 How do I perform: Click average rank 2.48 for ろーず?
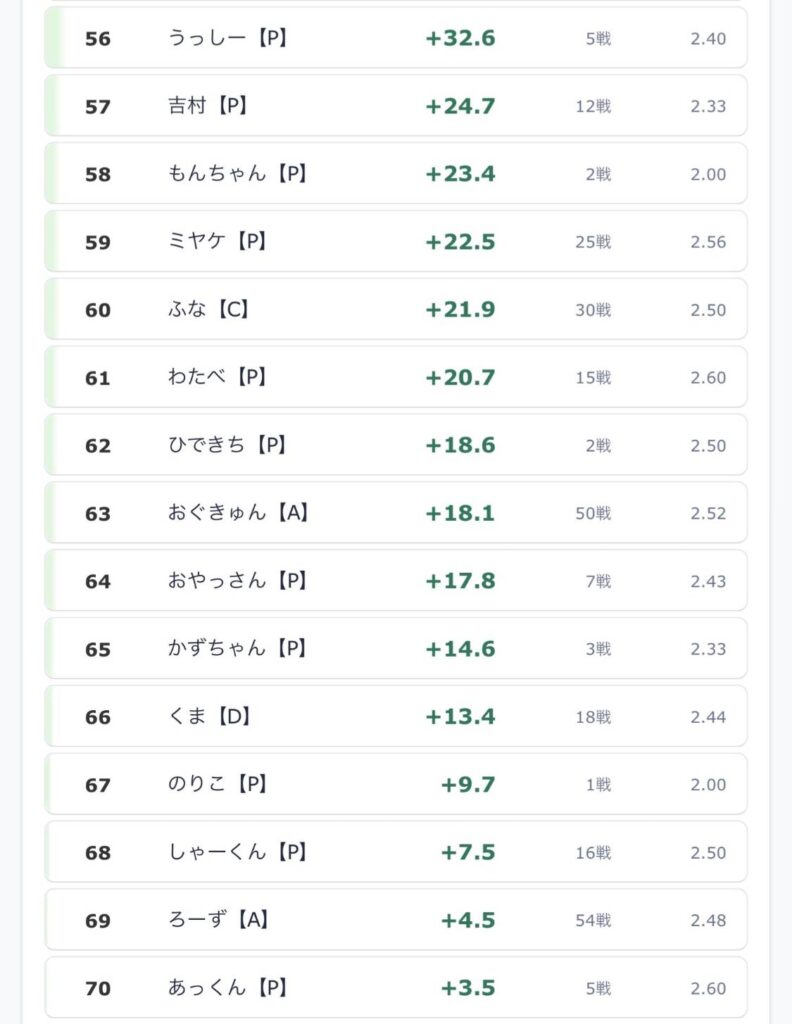coord(708,921)
